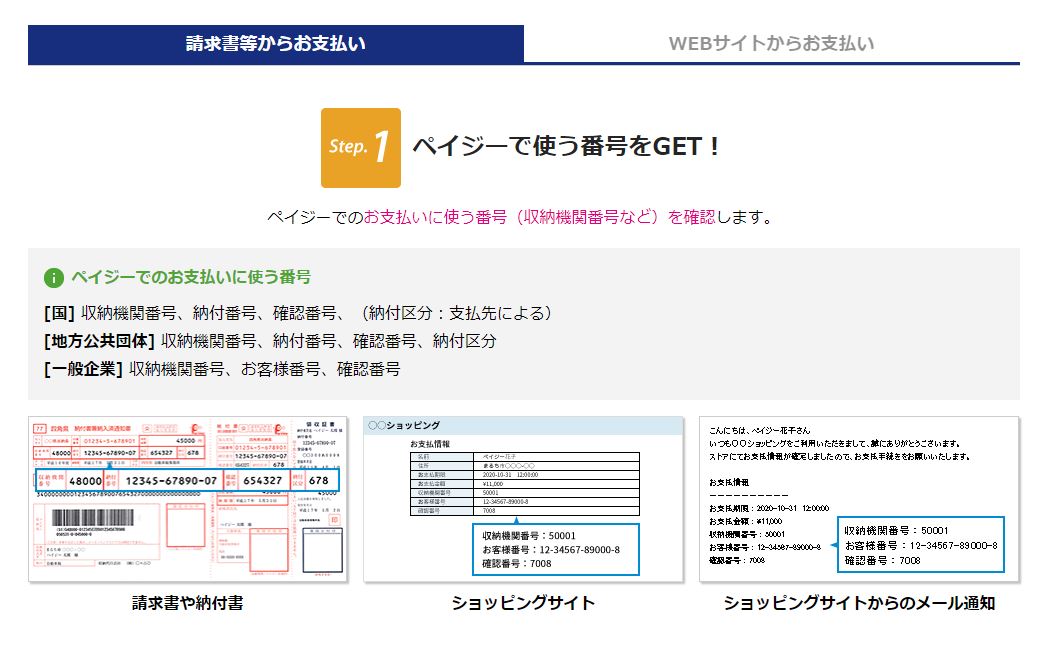Click the orange Step 1 badge
Viewport: 1059px width, 646px height.
click(360, 148)
